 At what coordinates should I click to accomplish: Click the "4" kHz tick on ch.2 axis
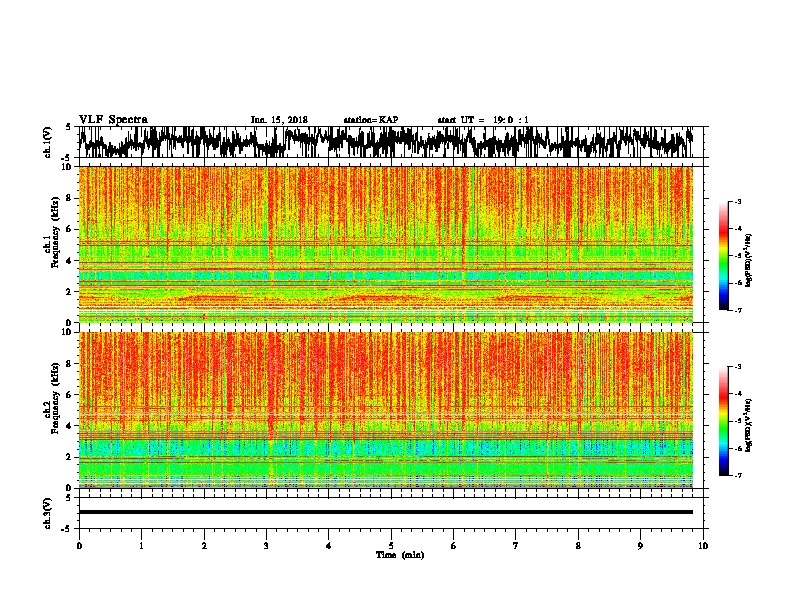70,426
